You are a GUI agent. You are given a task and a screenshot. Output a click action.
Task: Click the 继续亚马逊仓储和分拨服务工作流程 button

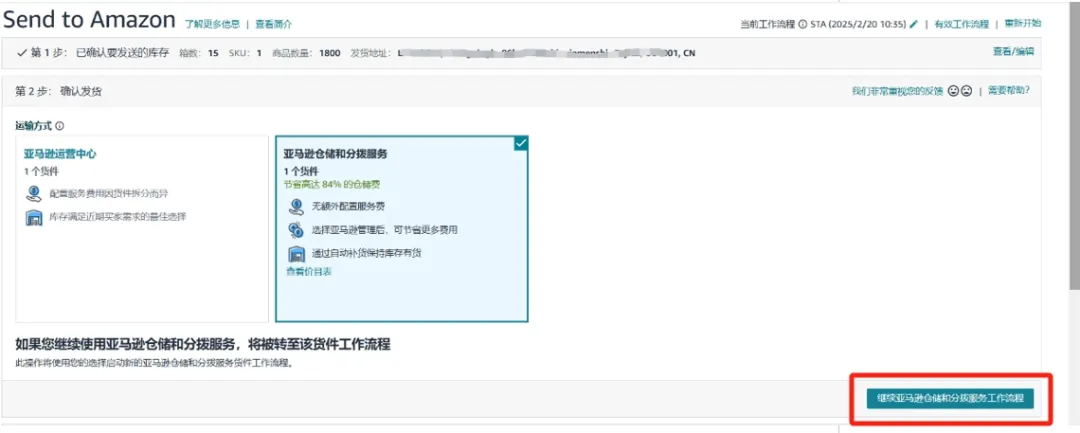tap(950, 398)
